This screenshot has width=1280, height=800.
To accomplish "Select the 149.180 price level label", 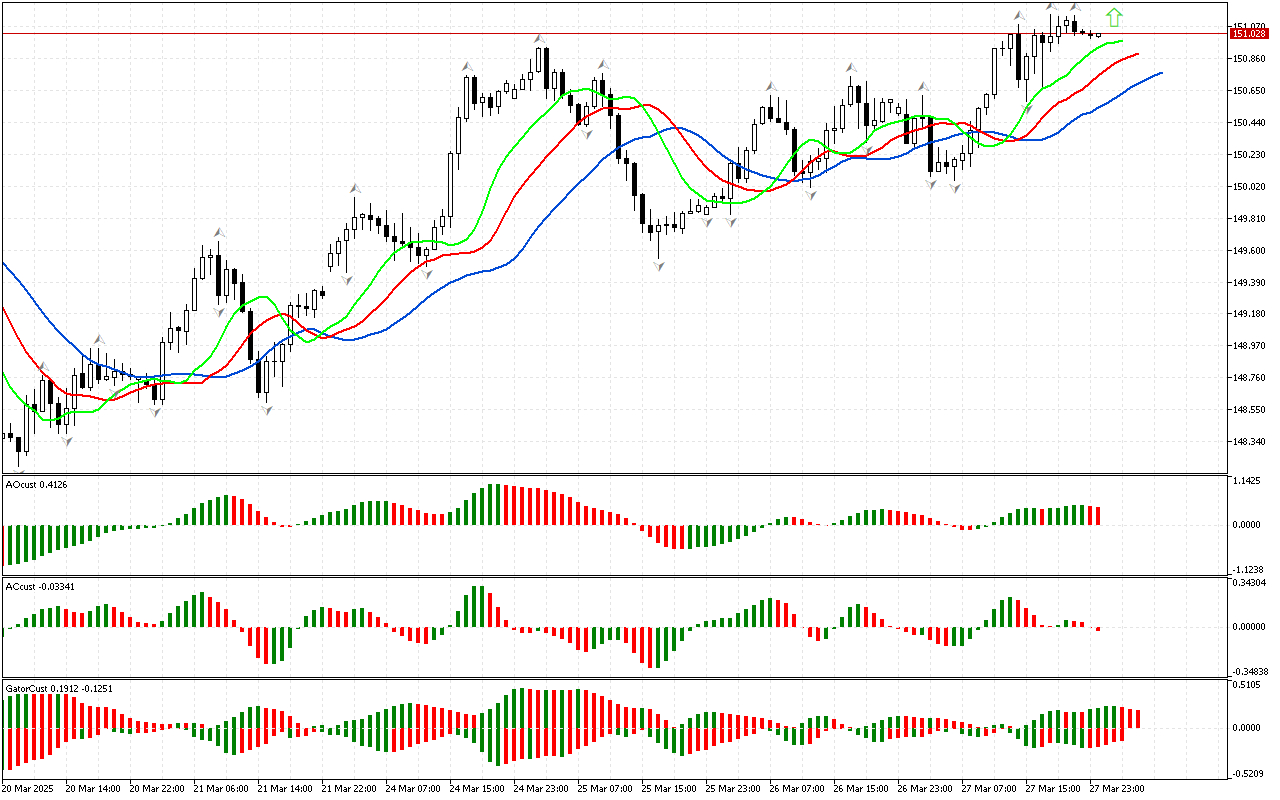I will 1250,314.
